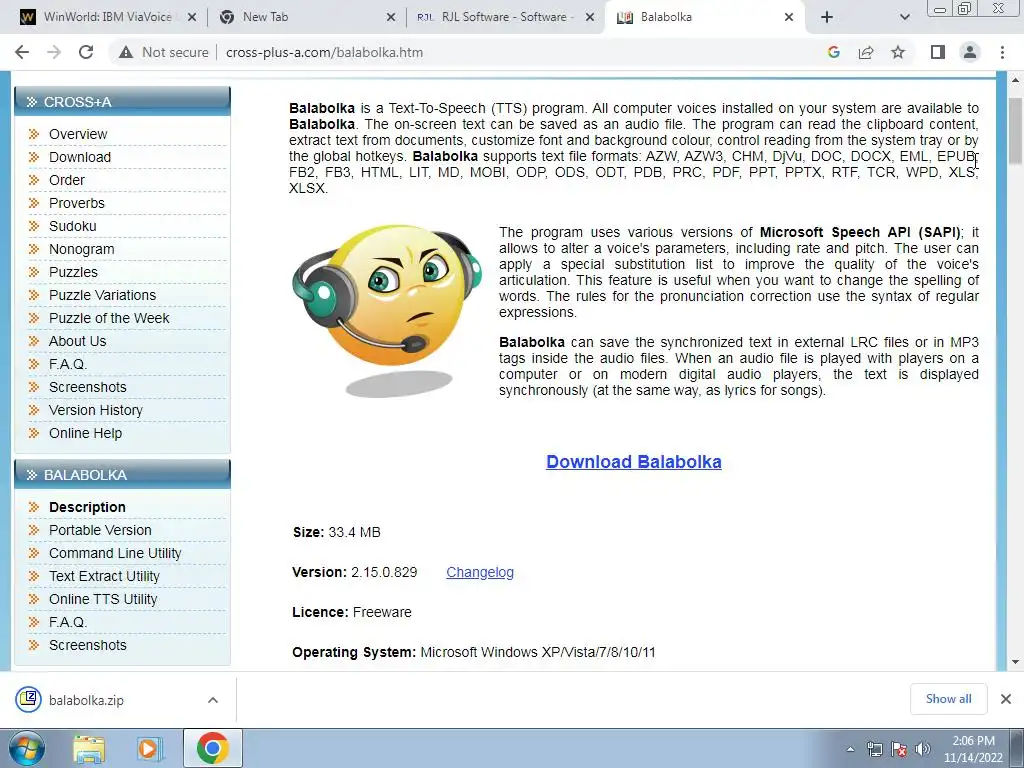The width and height of the screenshot is (1024, 768).
Task: Open Text Extract Utility page
Action: coord(104,576)
